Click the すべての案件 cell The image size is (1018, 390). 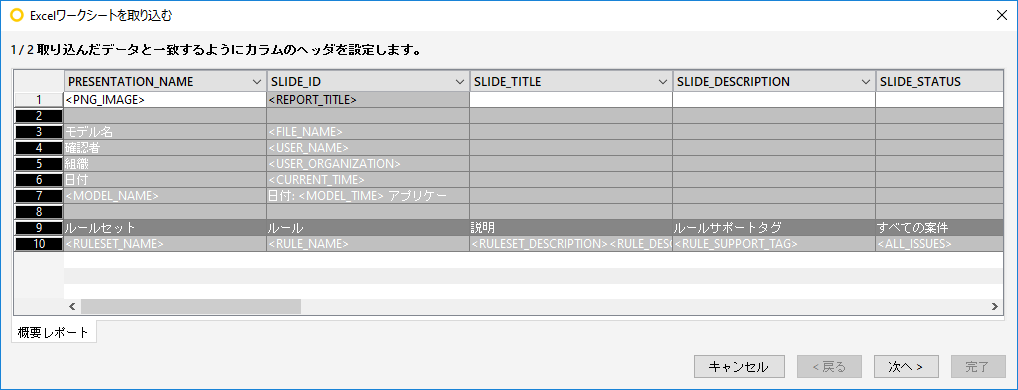[938, 228]
